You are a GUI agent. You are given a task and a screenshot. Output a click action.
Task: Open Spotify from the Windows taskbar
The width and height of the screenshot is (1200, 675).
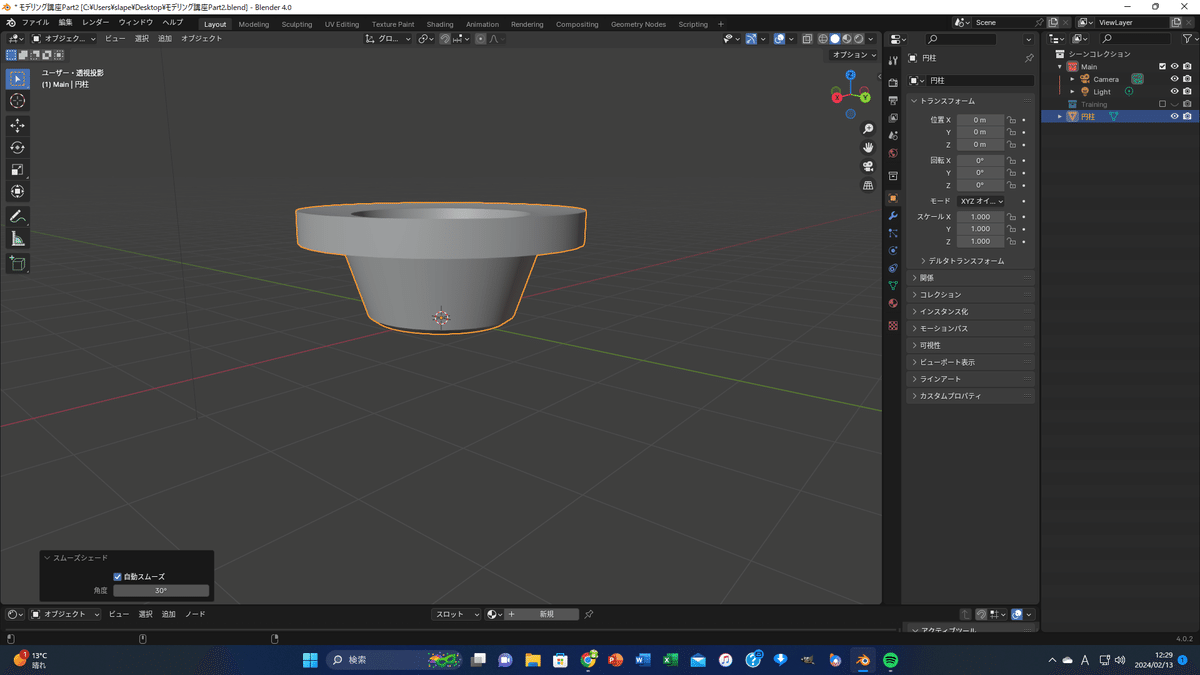pyautogui.click(x=890, y=660)
